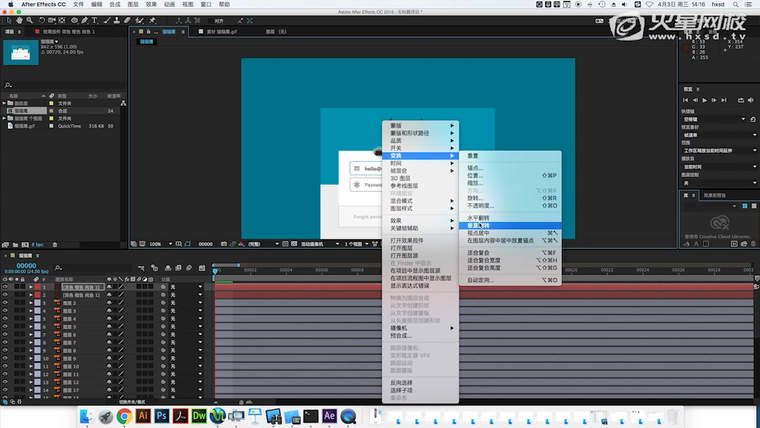This screenshot has height=428, width=760.
Task: Toggle visibility of layer 图层 5
Action: (5, 328)
